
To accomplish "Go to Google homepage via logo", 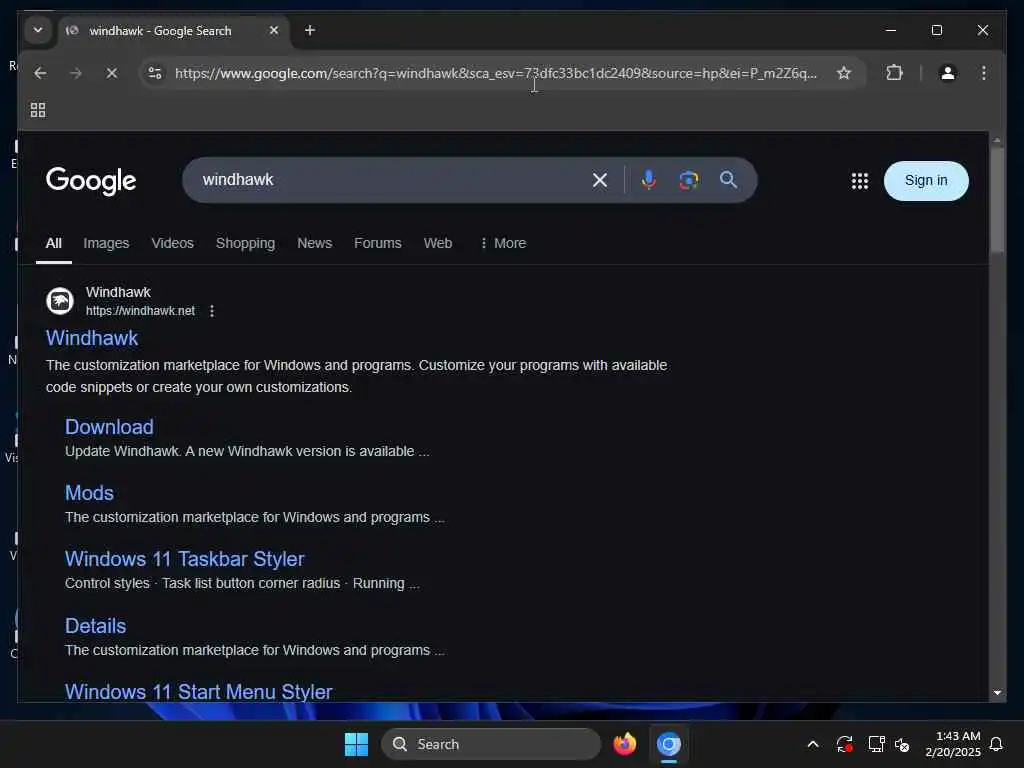I will click(x=91, y=180).
